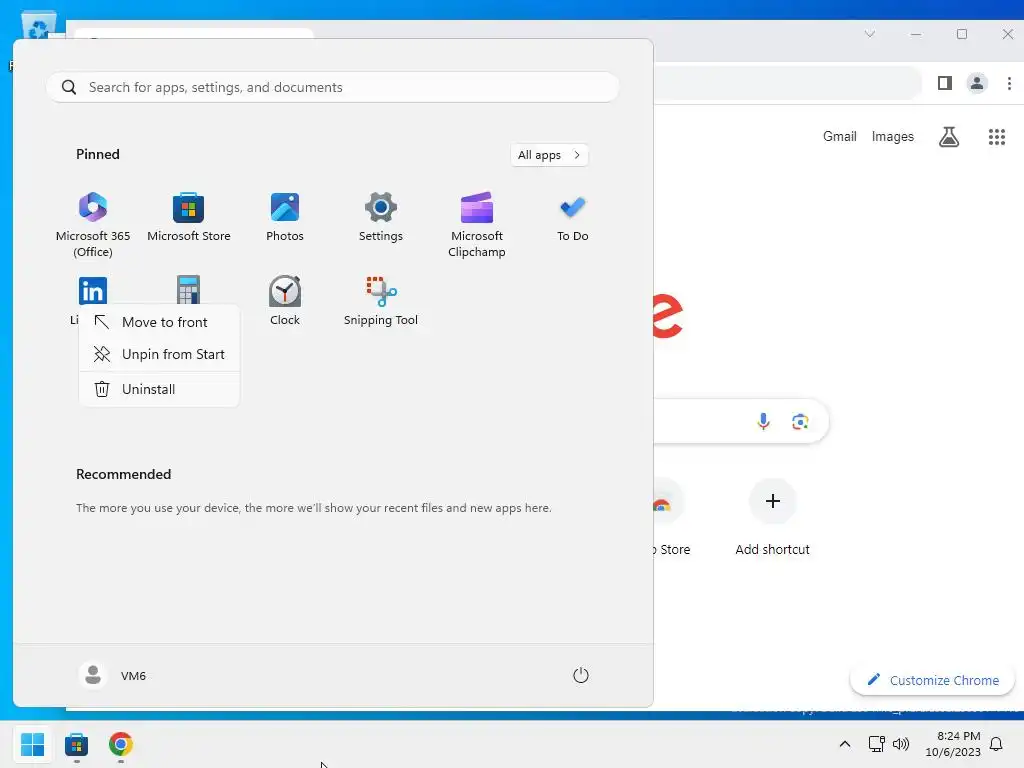Open the Calculator pinned icon
1024x768 pixels.
coord(188,289)
